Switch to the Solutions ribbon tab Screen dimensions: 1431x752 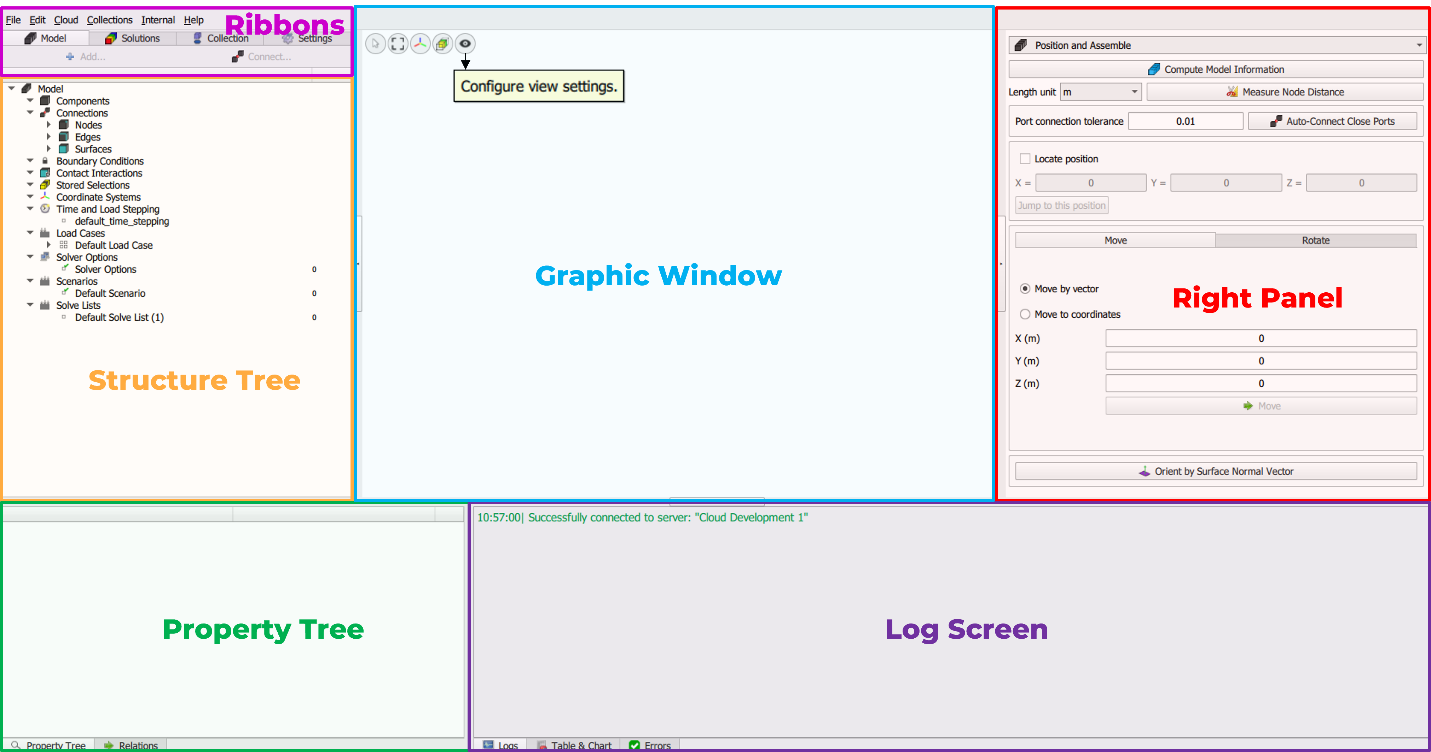coord(132,38)
